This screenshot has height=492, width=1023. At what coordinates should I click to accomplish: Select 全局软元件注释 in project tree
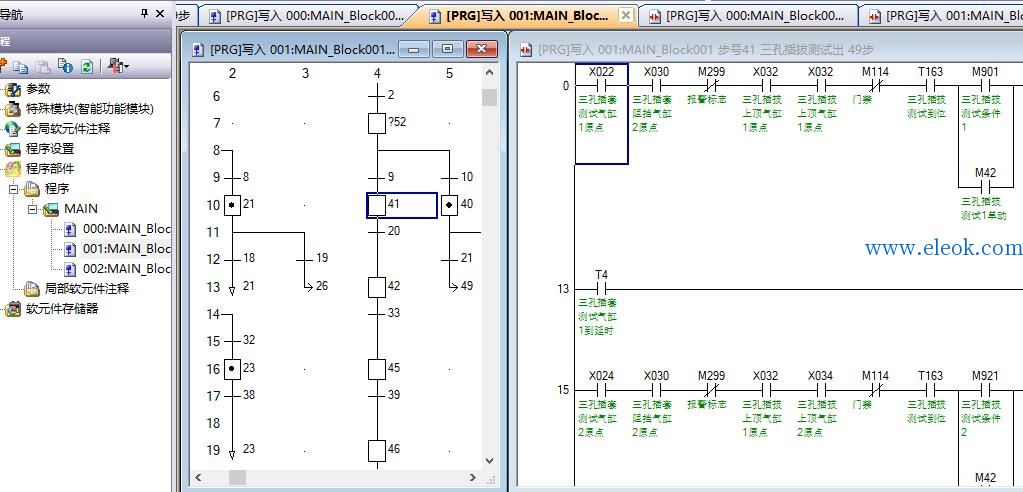[68, 129]
